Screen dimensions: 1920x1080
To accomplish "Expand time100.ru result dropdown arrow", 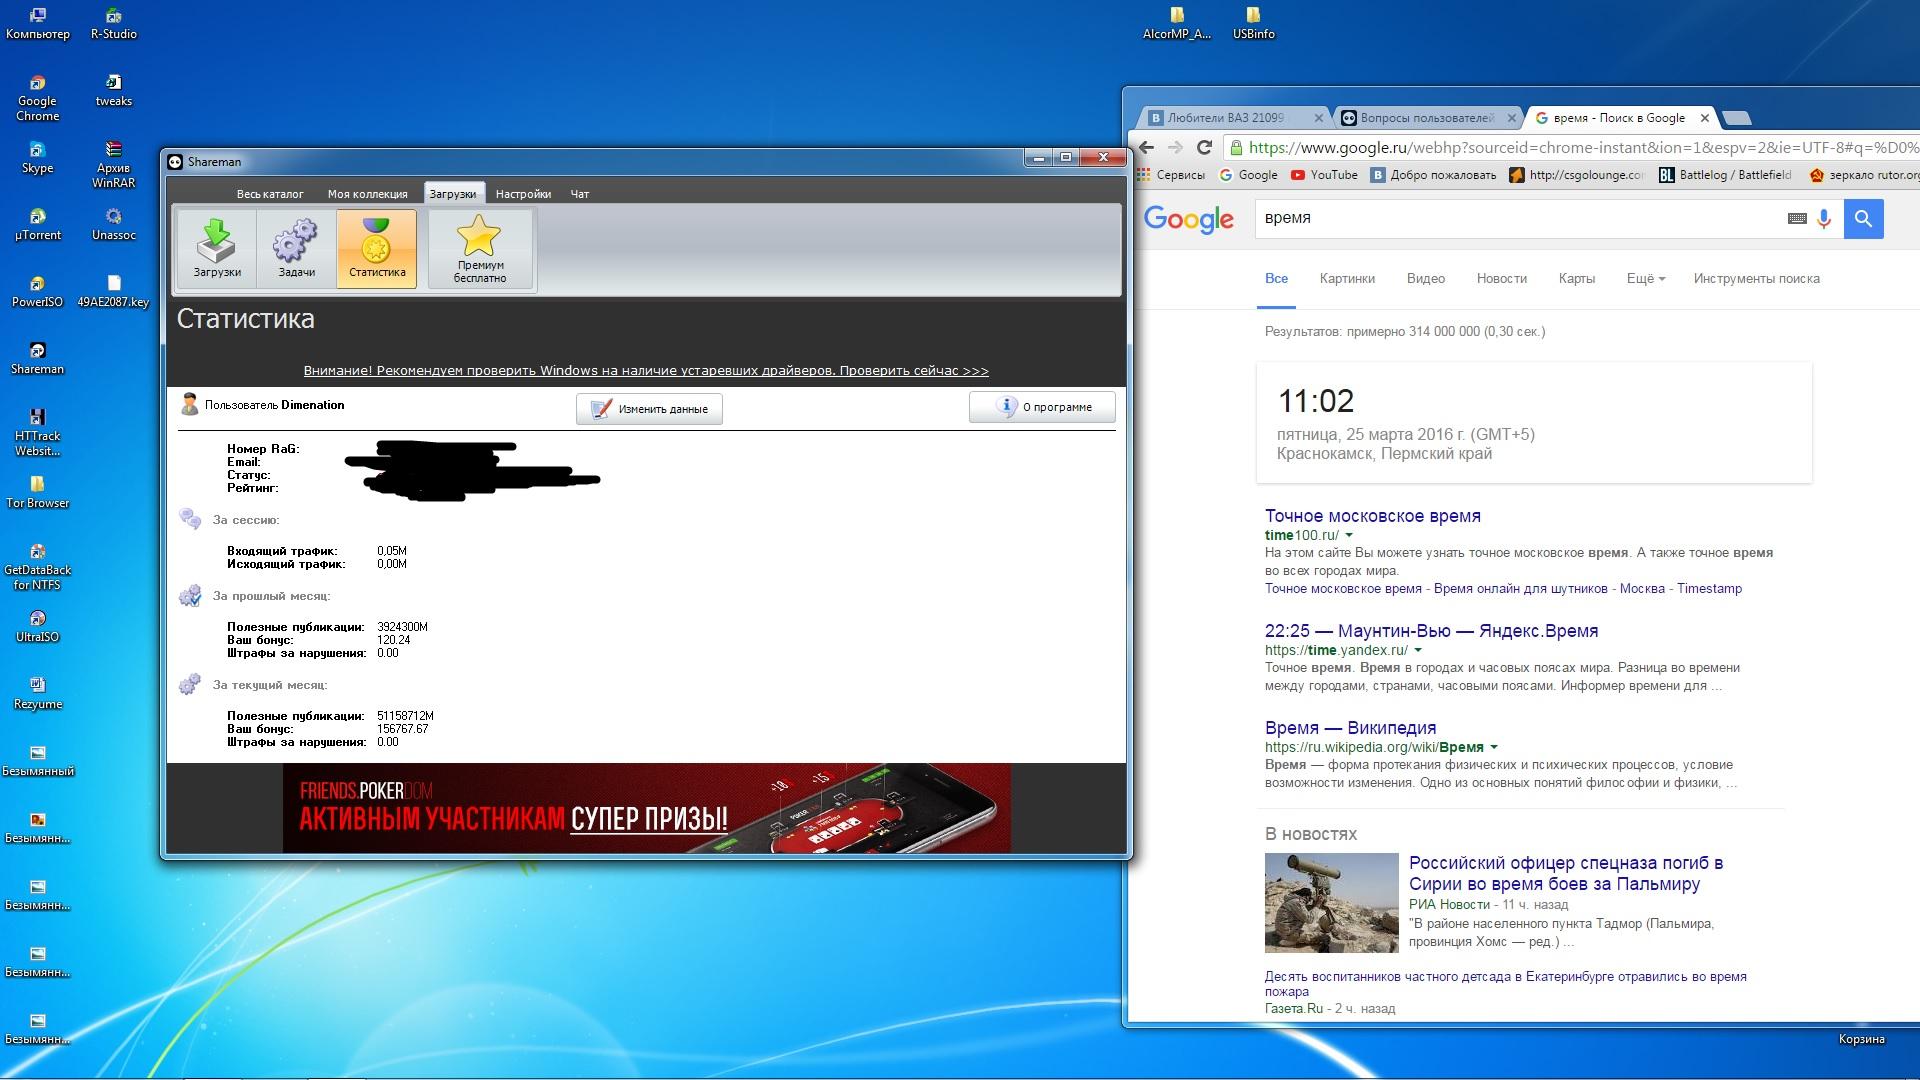I will click(x=1349, y=536).
